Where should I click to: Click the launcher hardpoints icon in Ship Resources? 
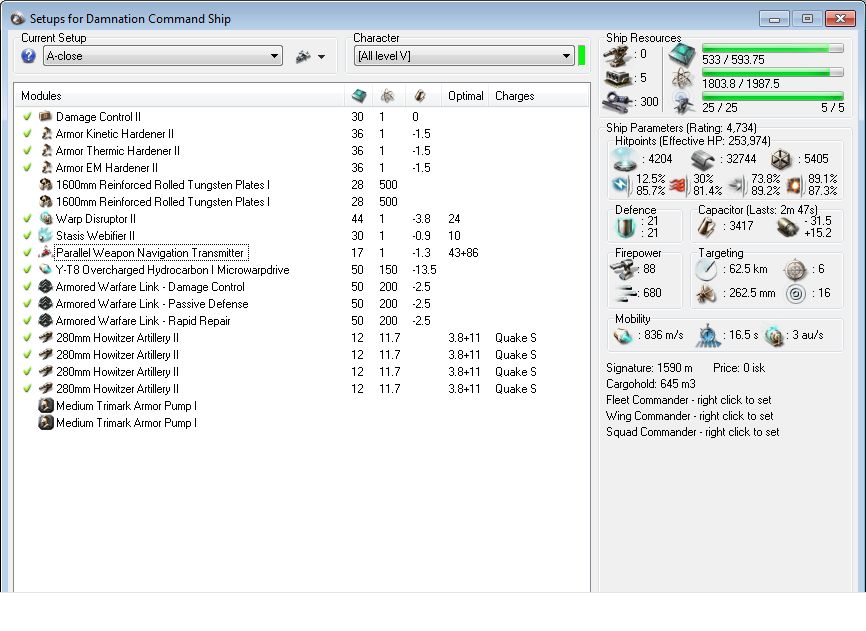coord(617,78)
